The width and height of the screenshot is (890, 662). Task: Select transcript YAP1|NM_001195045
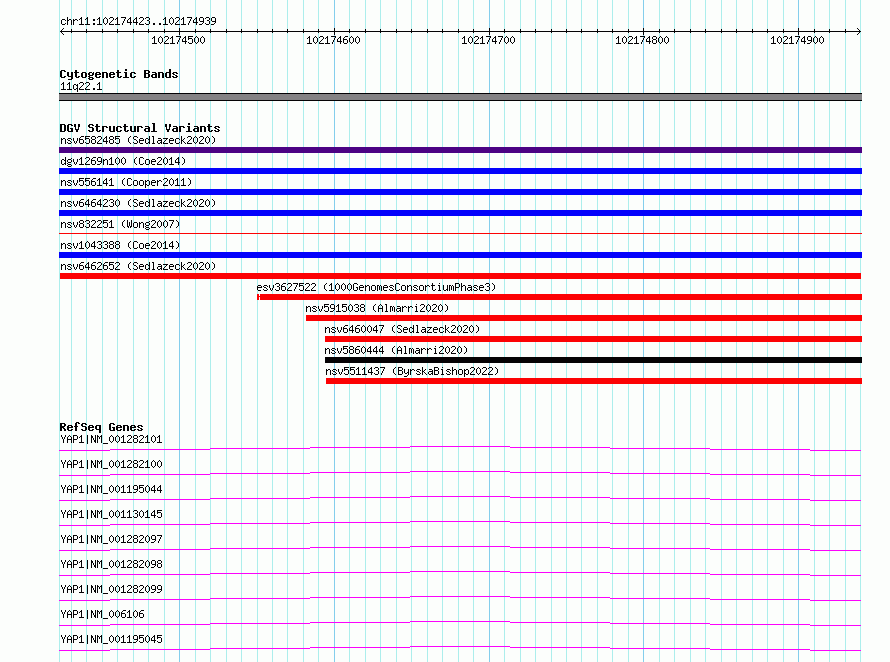pyautogui.click(x=111, y=639)
